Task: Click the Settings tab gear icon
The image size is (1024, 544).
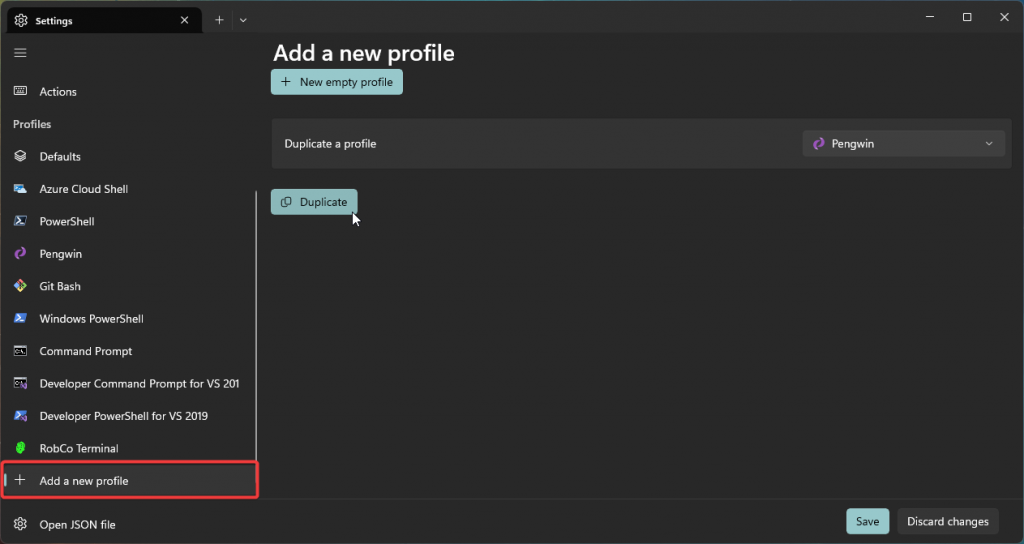Action: pos(21,20)
